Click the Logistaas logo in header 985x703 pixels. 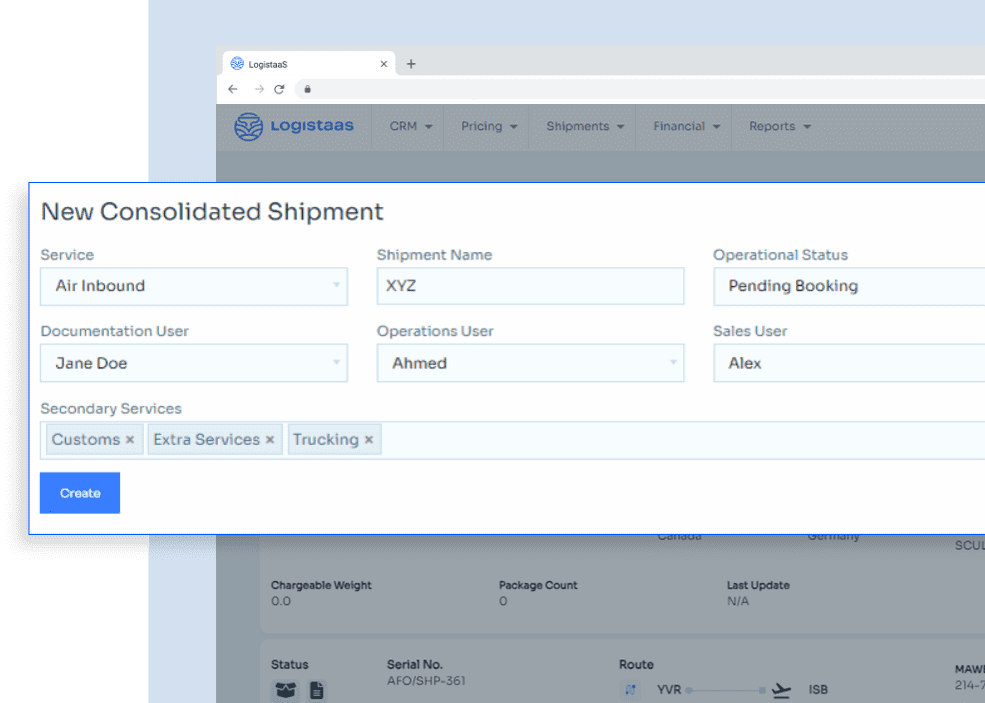point(293,126)
